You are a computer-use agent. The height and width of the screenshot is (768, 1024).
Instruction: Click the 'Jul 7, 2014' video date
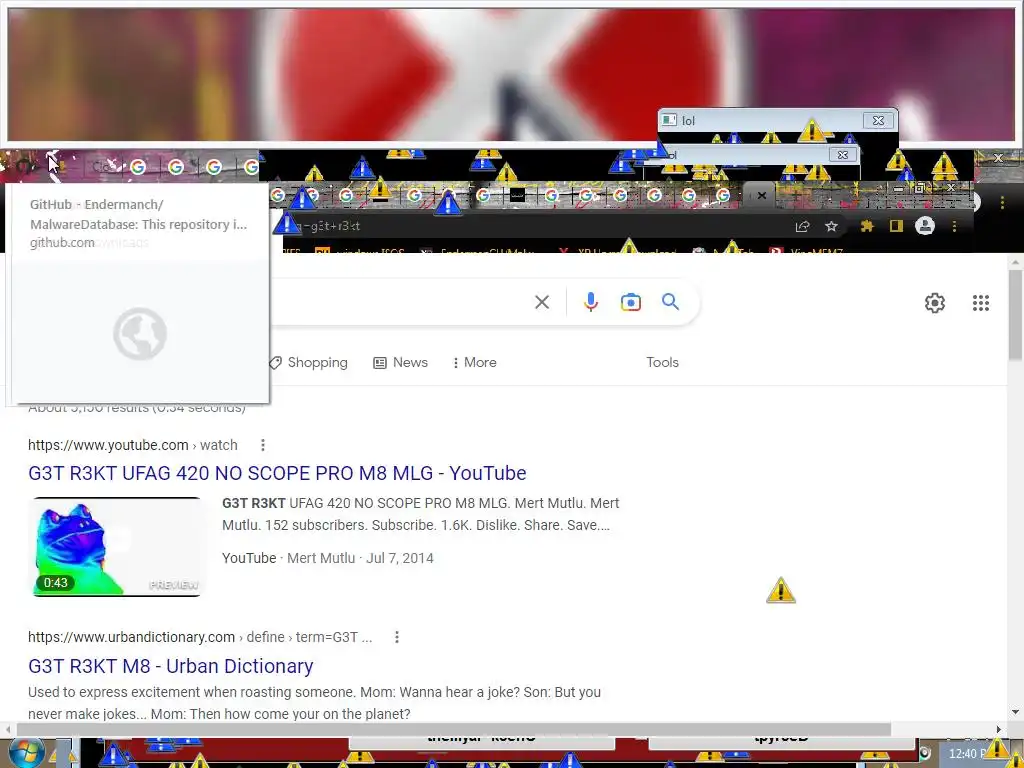click(x=400, y=558)
